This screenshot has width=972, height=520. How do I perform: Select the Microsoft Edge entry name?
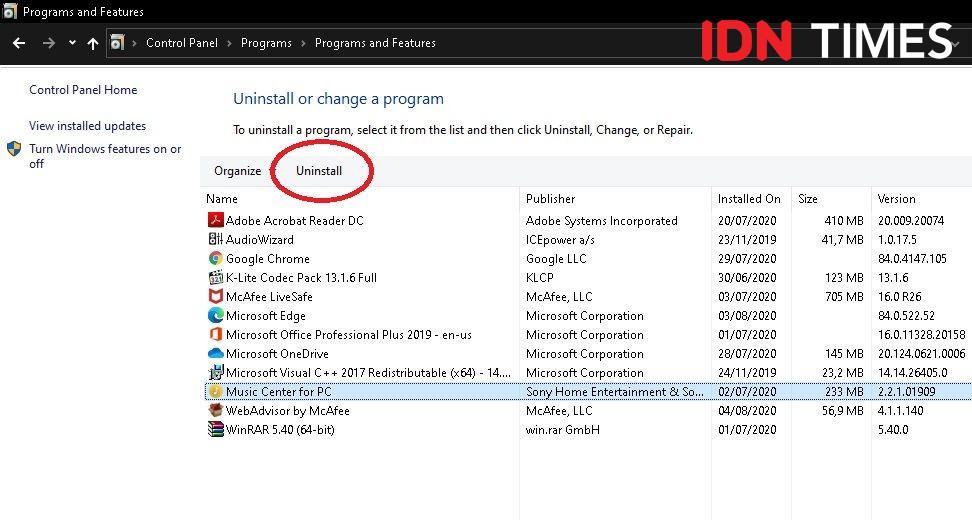(x=266, y=316)
